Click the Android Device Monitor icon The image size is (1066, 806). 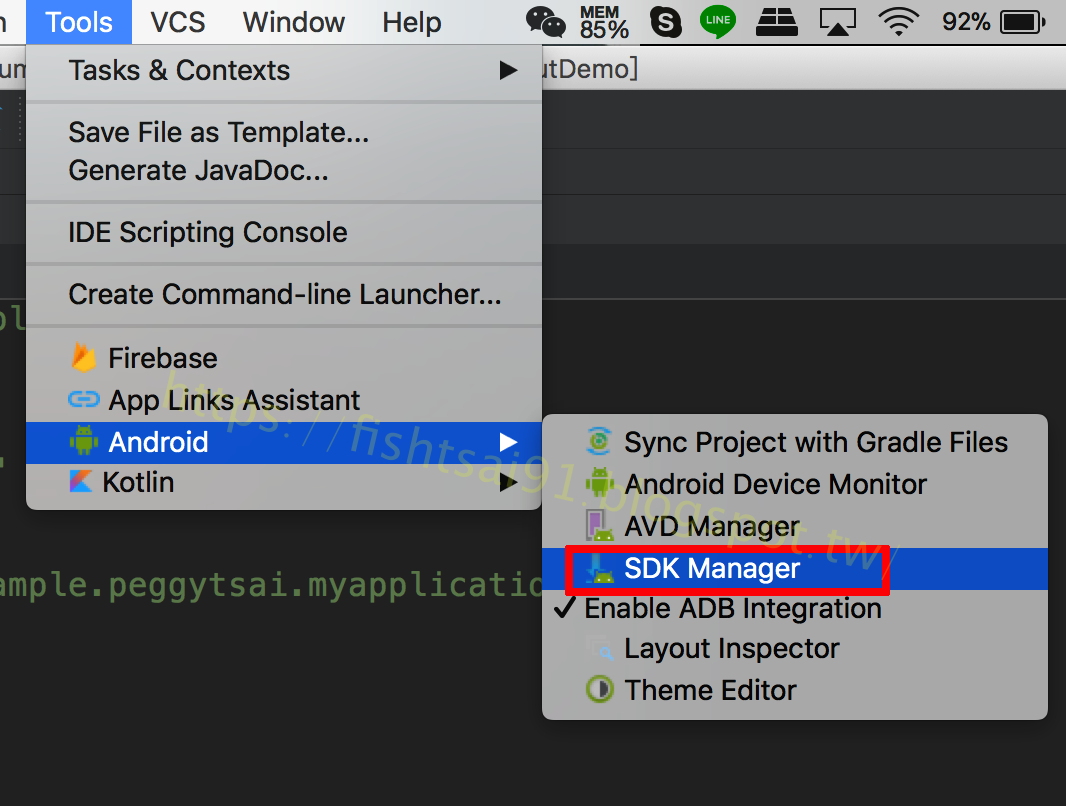coord(599,483)
